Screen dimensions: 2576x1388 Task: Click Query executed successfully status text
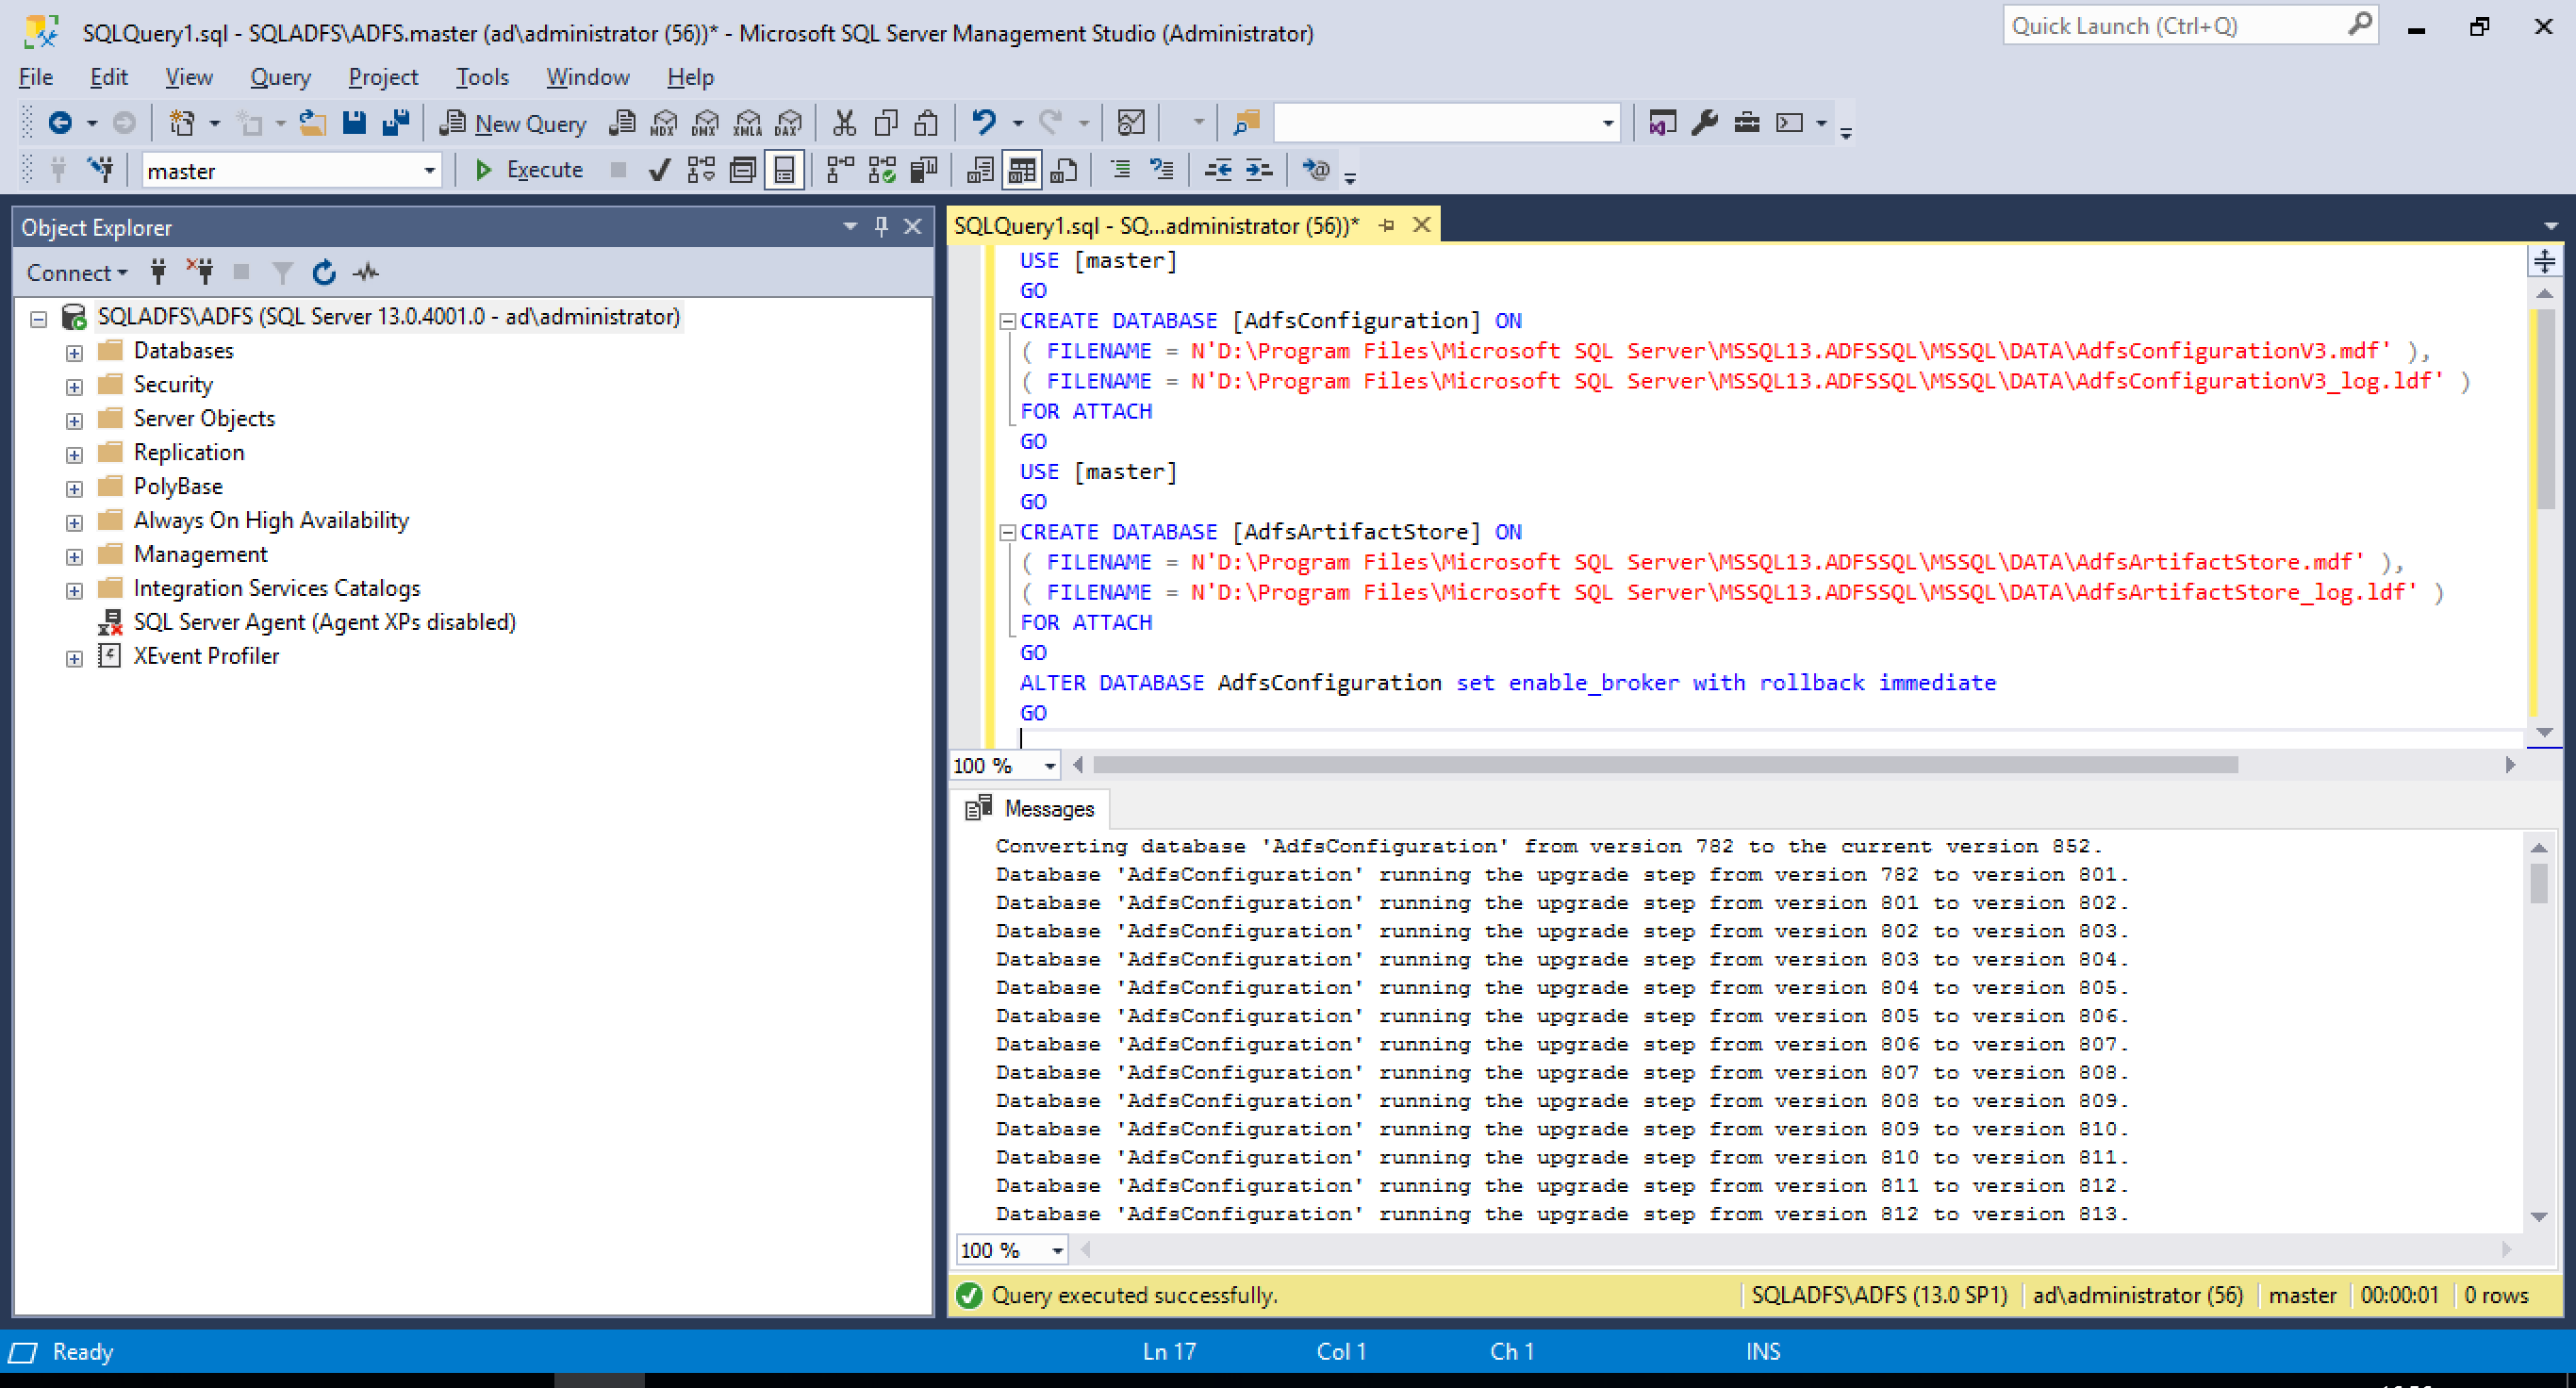[x=1134, y=1294]
